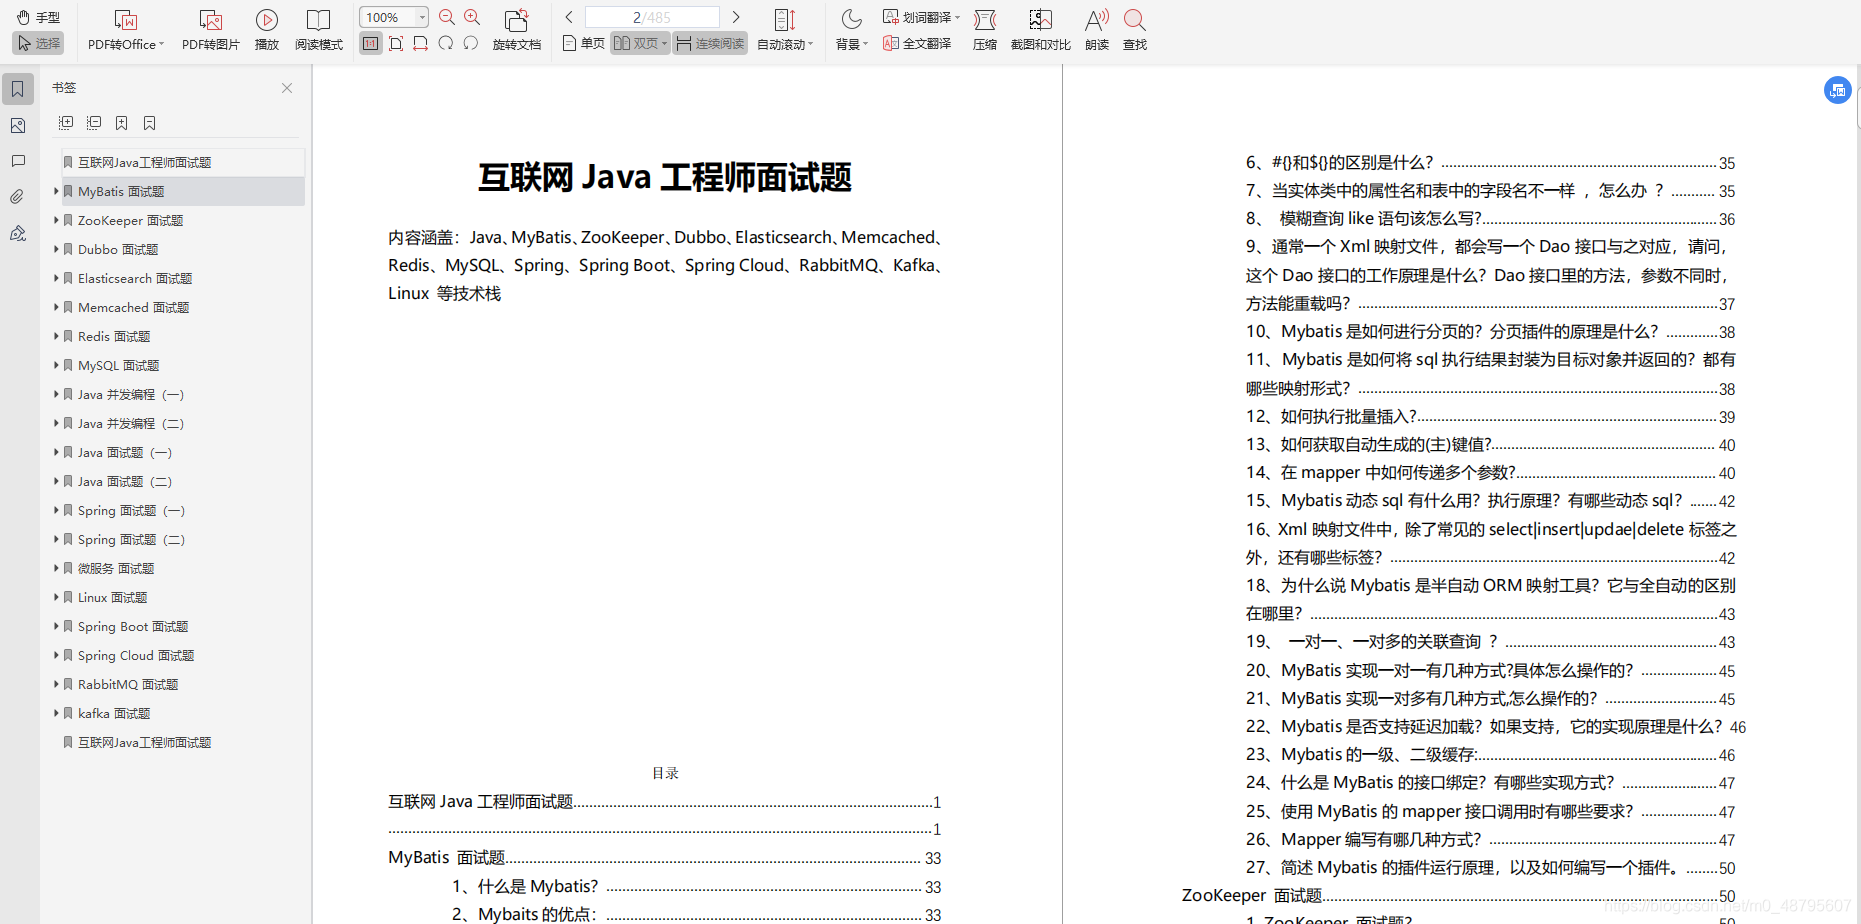
Task: Activate the Select (选择) tool
Action: tap(38, 43)
